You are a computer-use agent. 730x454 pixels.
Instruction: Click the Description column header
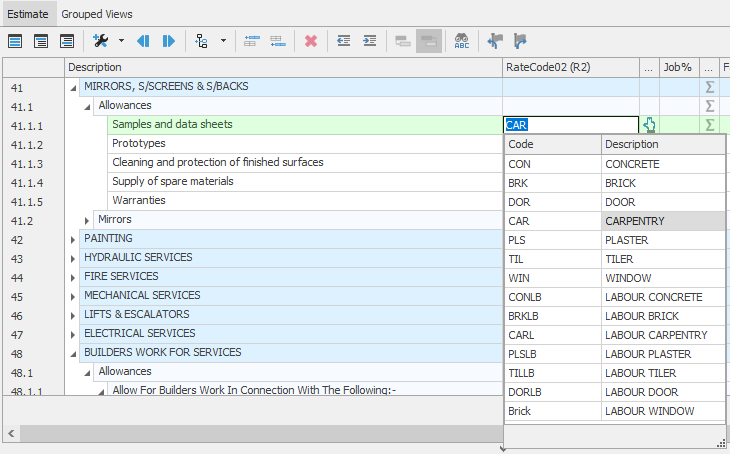(283, 68)
